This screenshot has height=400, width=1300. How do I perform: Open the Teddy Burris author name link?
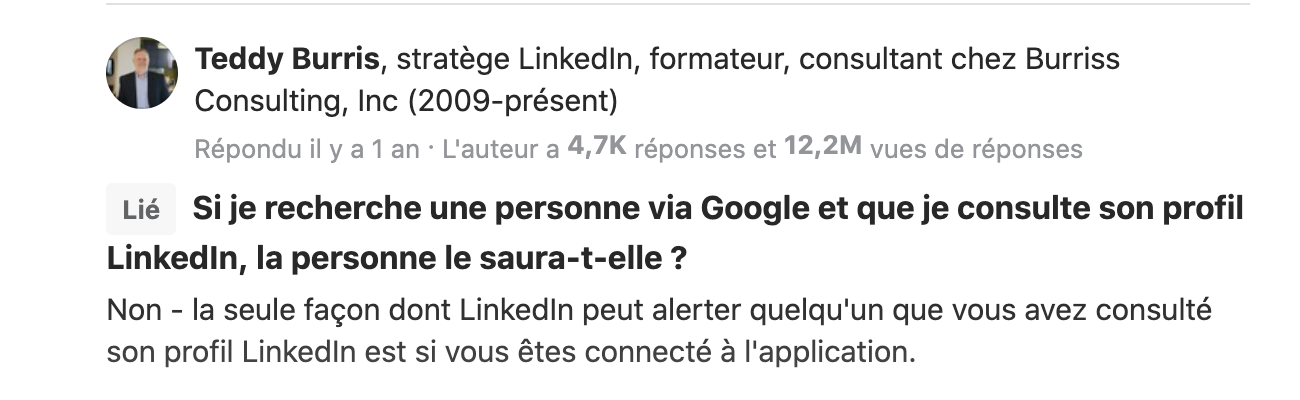click(x=287, y=60)
